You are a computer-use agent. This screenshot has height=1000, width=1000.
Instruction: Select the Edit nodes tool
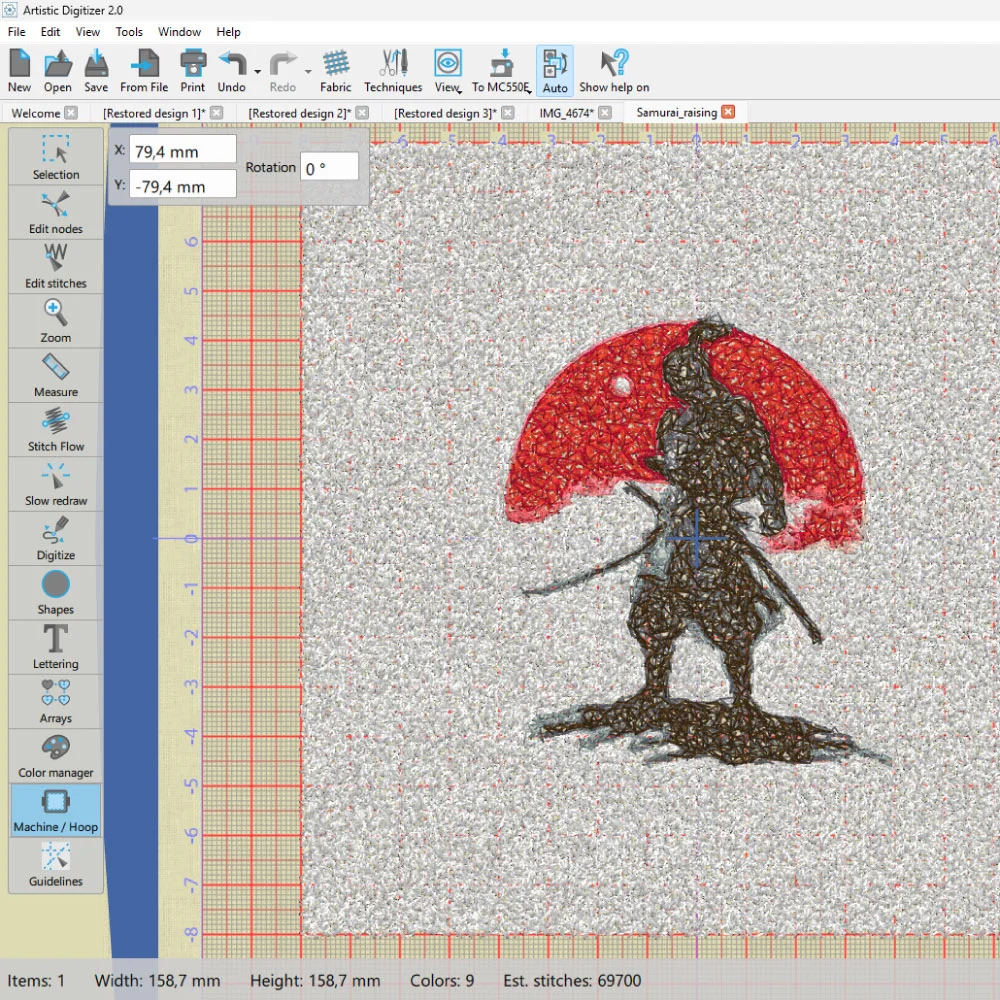coord(55,212)
